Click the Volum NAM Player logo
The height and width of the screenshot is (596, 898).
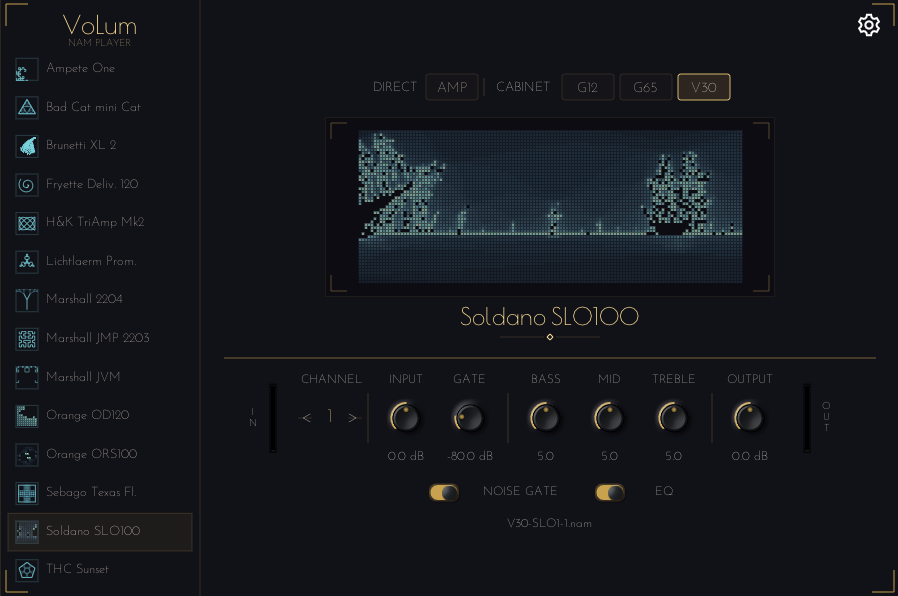point(100,30)
